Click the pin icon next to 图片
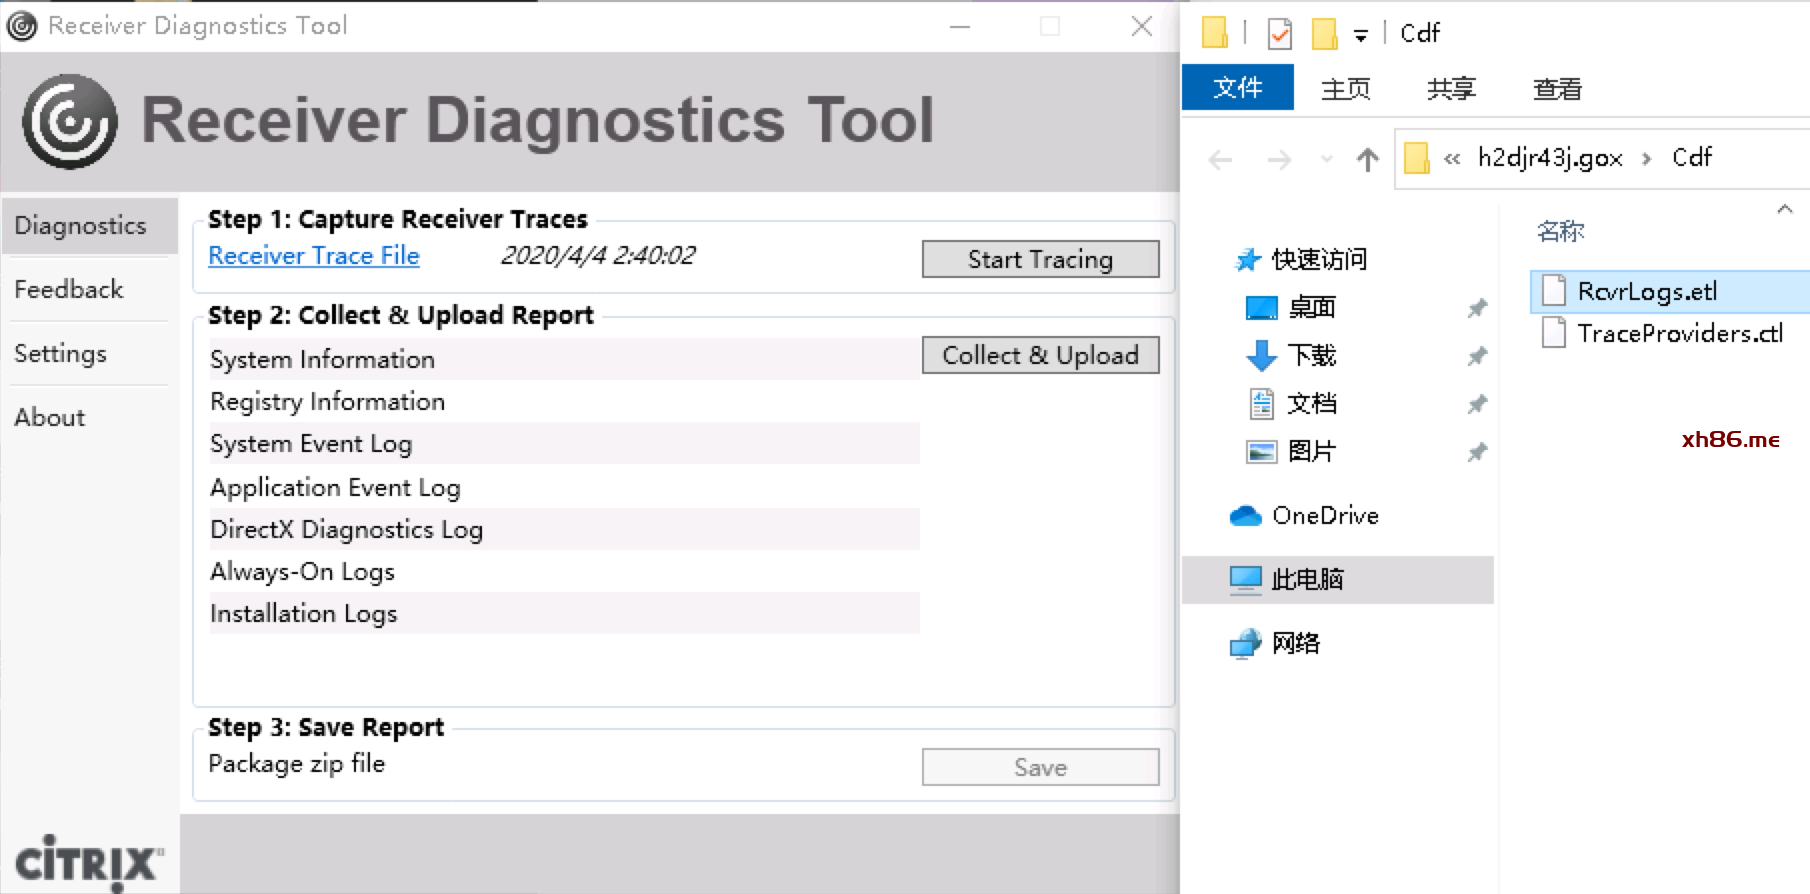1810x894 pixels. 1477,452
